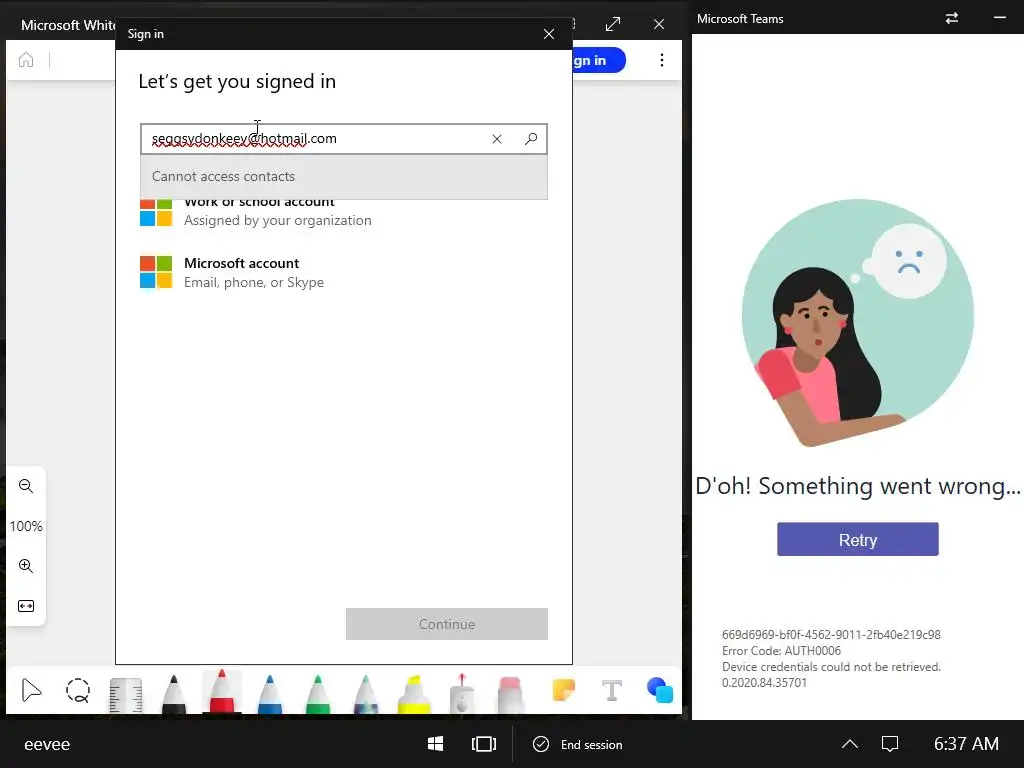The width and height of the screenshot is (1024, 768).
Task: Open the notification center icon
Action: point(890,744)
